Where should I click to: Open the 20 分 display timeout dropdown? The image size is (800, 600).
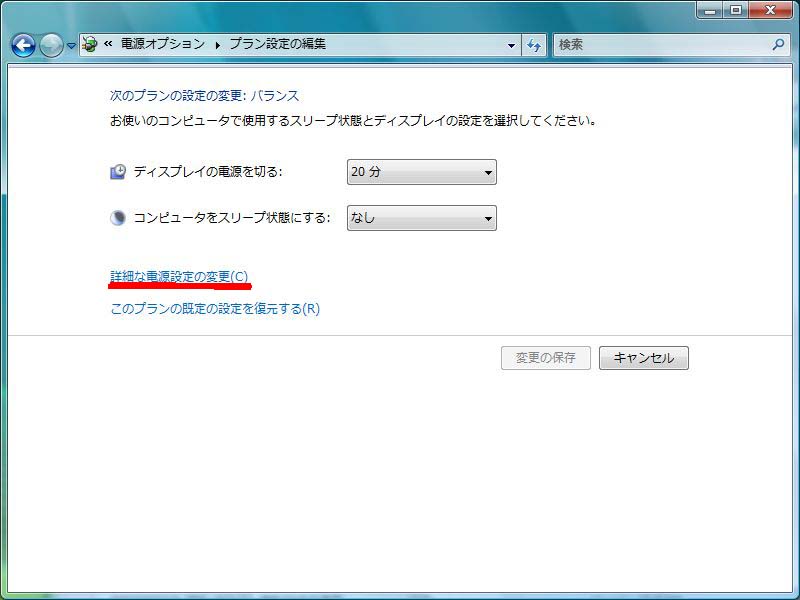[x=421, y=172]
